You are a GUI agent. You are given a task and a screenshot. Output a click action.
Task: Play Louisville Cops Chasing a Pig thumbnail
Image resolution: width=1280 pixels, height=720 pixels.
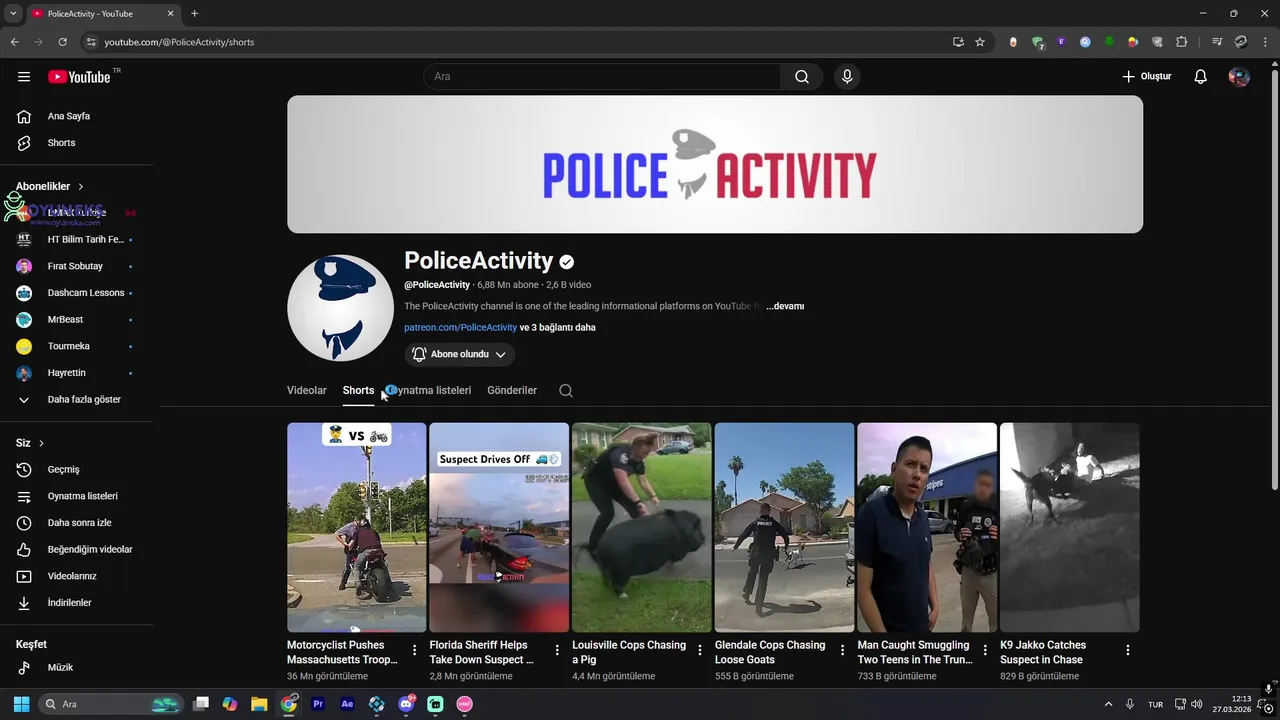(x=642, y=528)
